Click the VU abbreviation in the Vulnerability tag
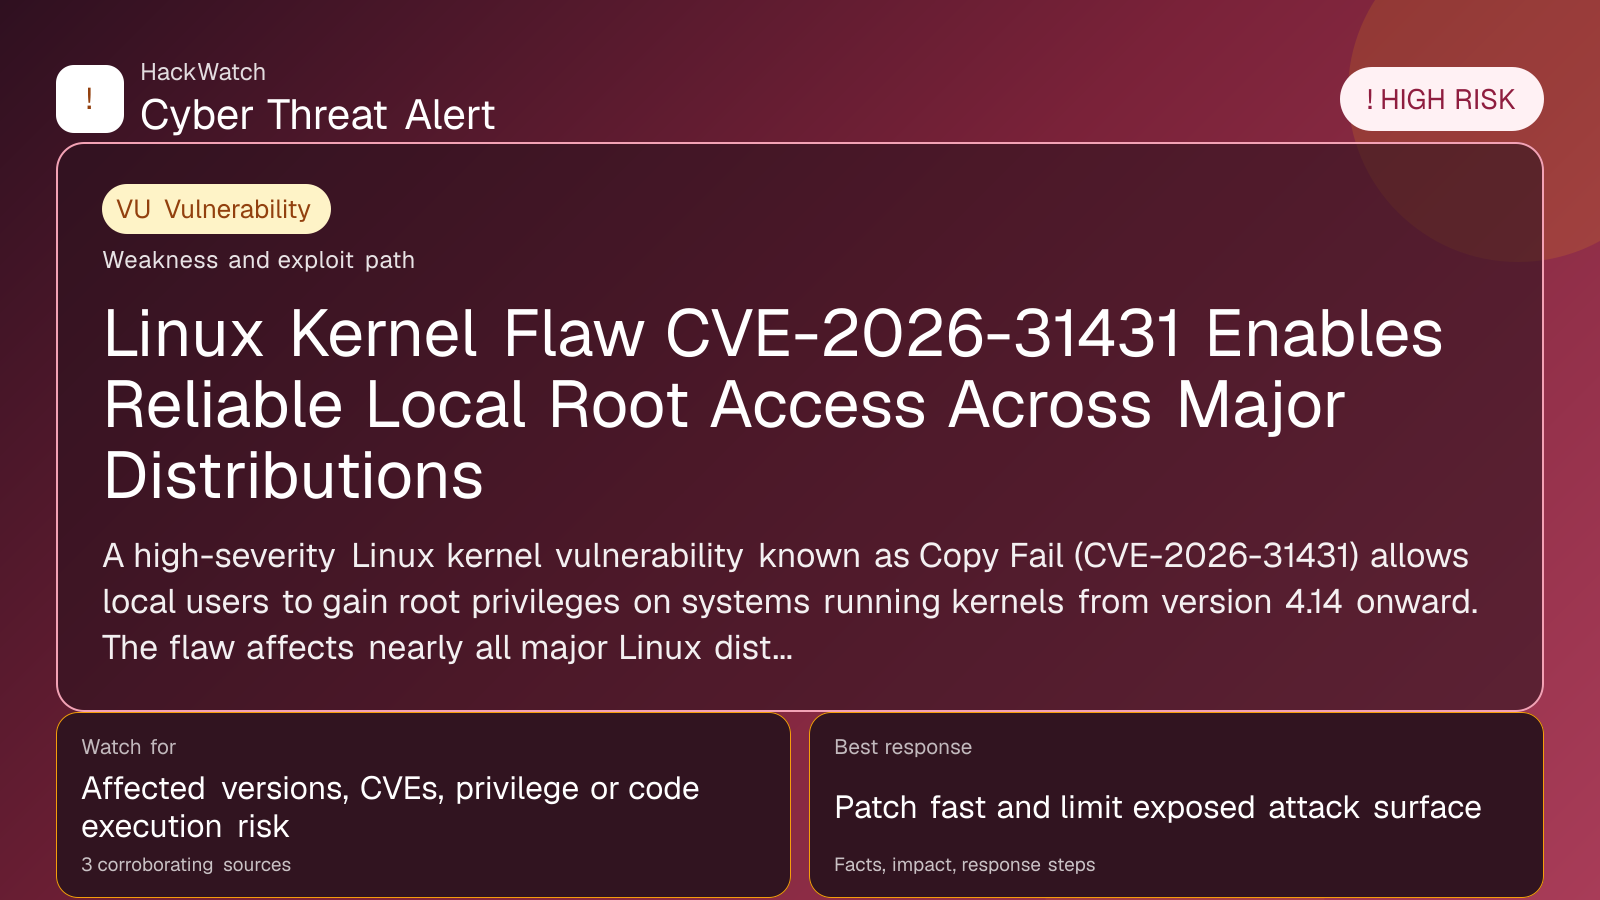This screenshot has width=1600, height=900. point(133,209)
